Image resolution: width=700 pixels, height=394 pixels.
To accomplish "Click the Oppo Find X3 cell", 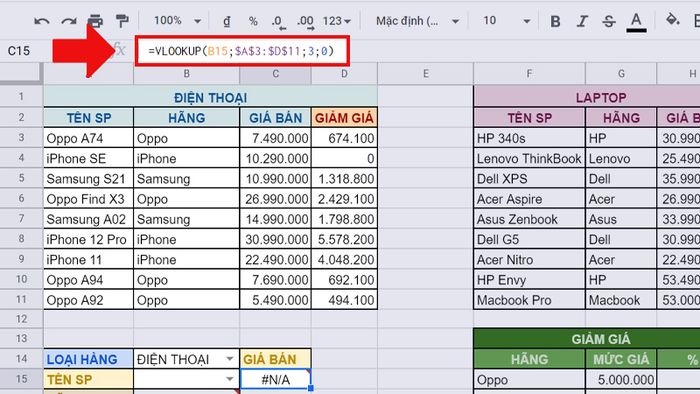I will pyautogui.click(x=88, y=199).
